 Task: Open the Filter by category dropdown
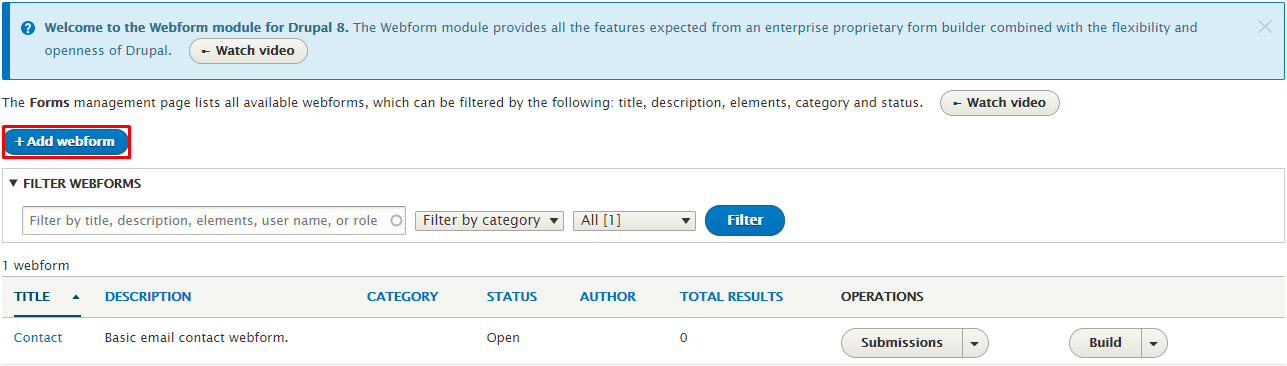pos(490,221)
